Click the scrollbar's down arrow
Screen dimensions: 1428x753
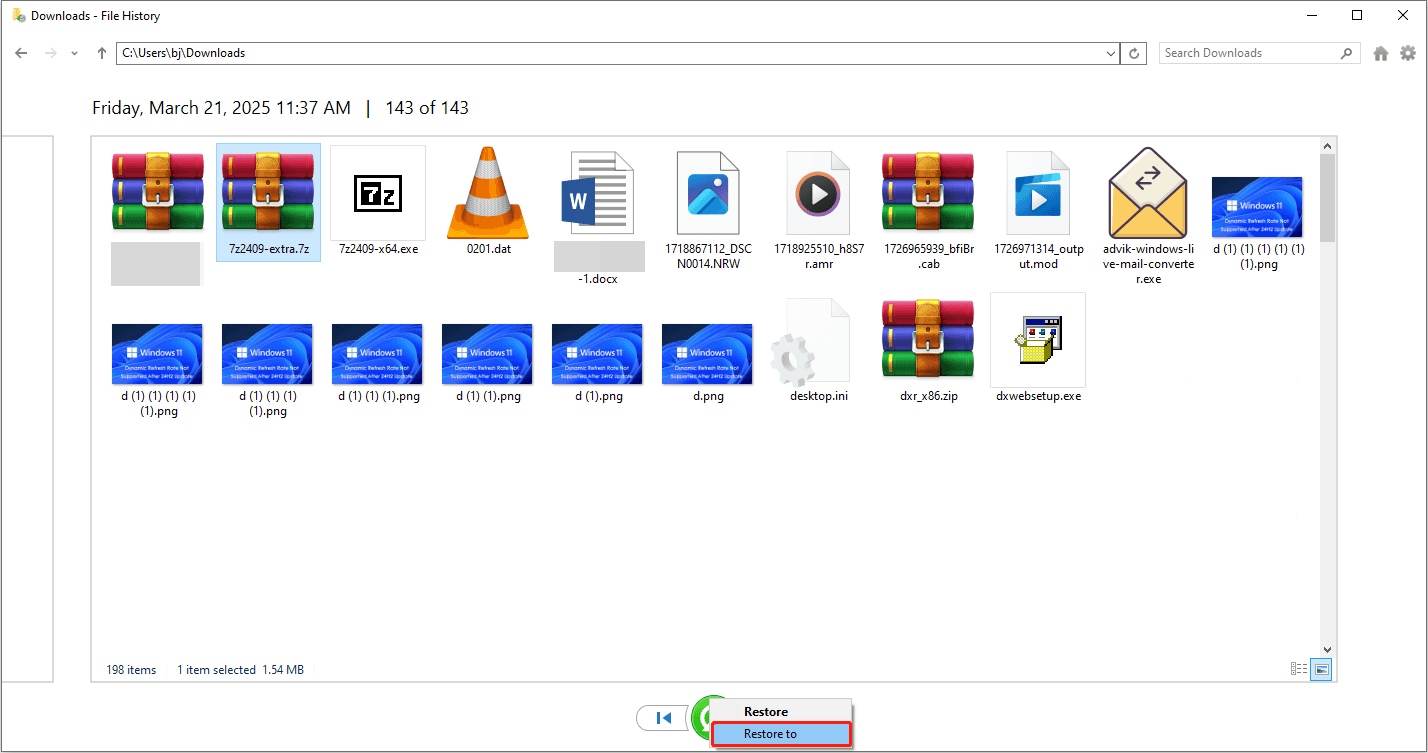(x=1327, y=649)
